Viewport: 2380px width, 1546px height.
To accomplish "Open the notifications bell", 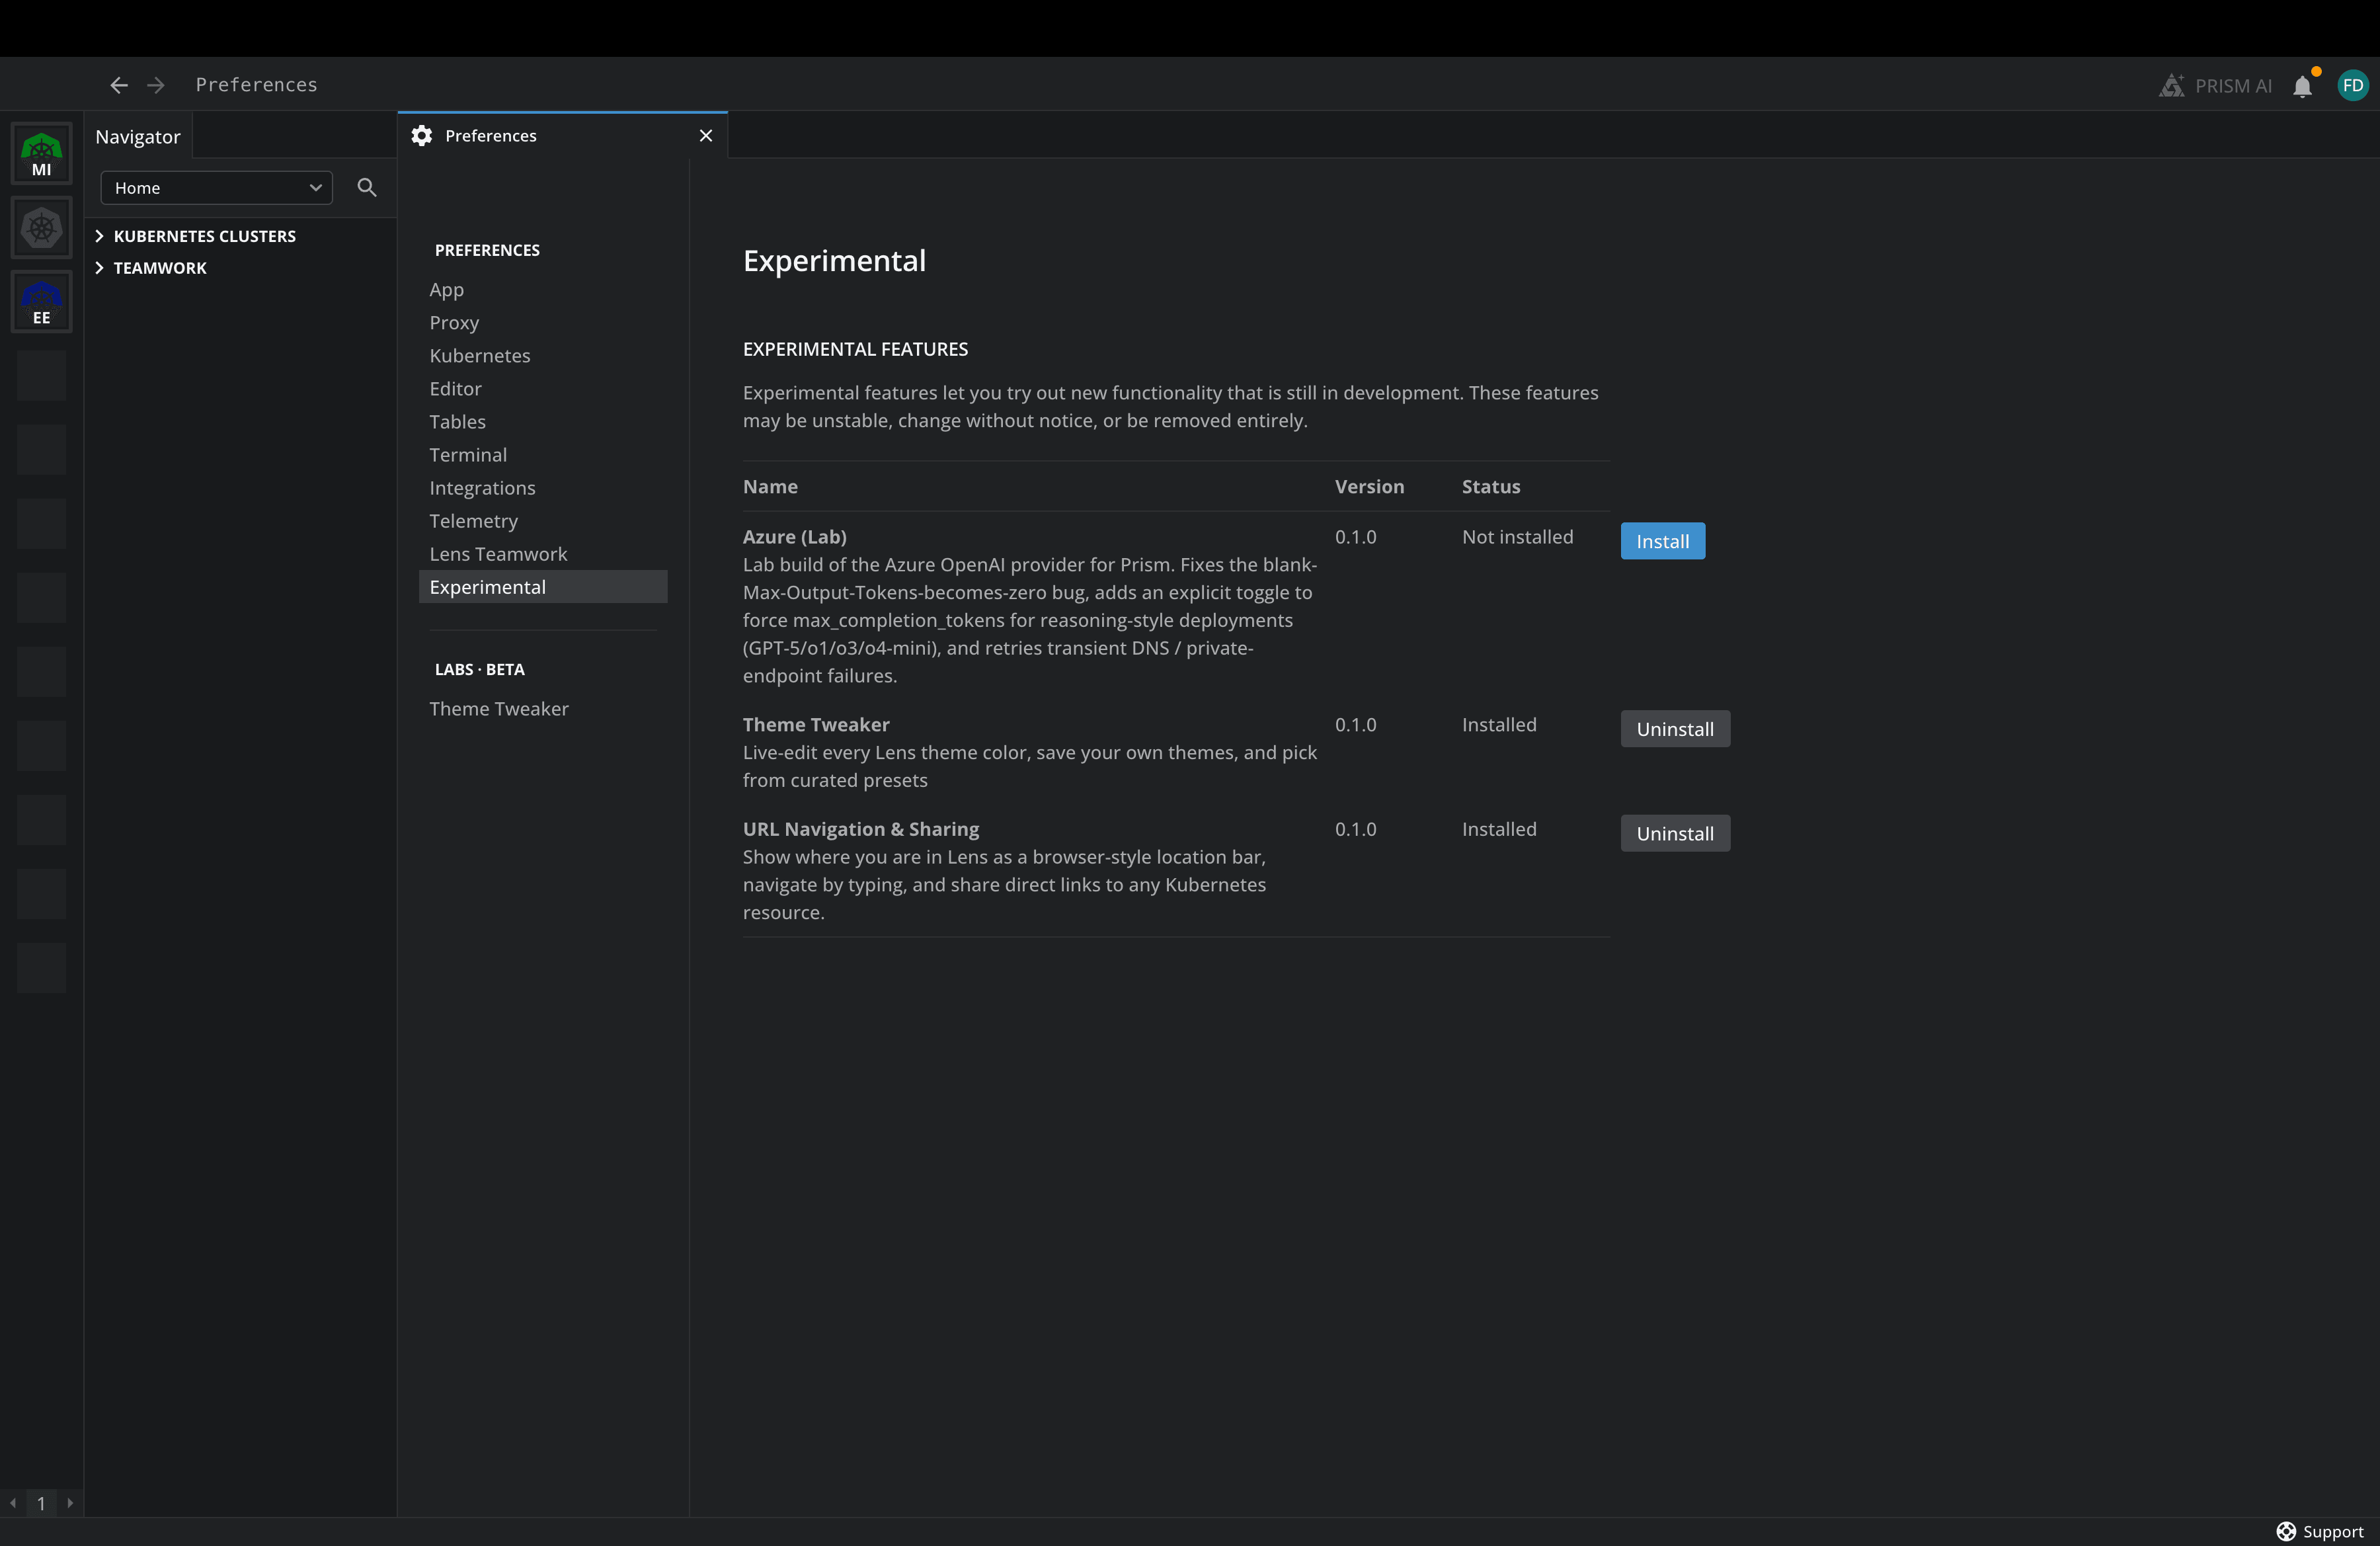I will pos(2302,86).
